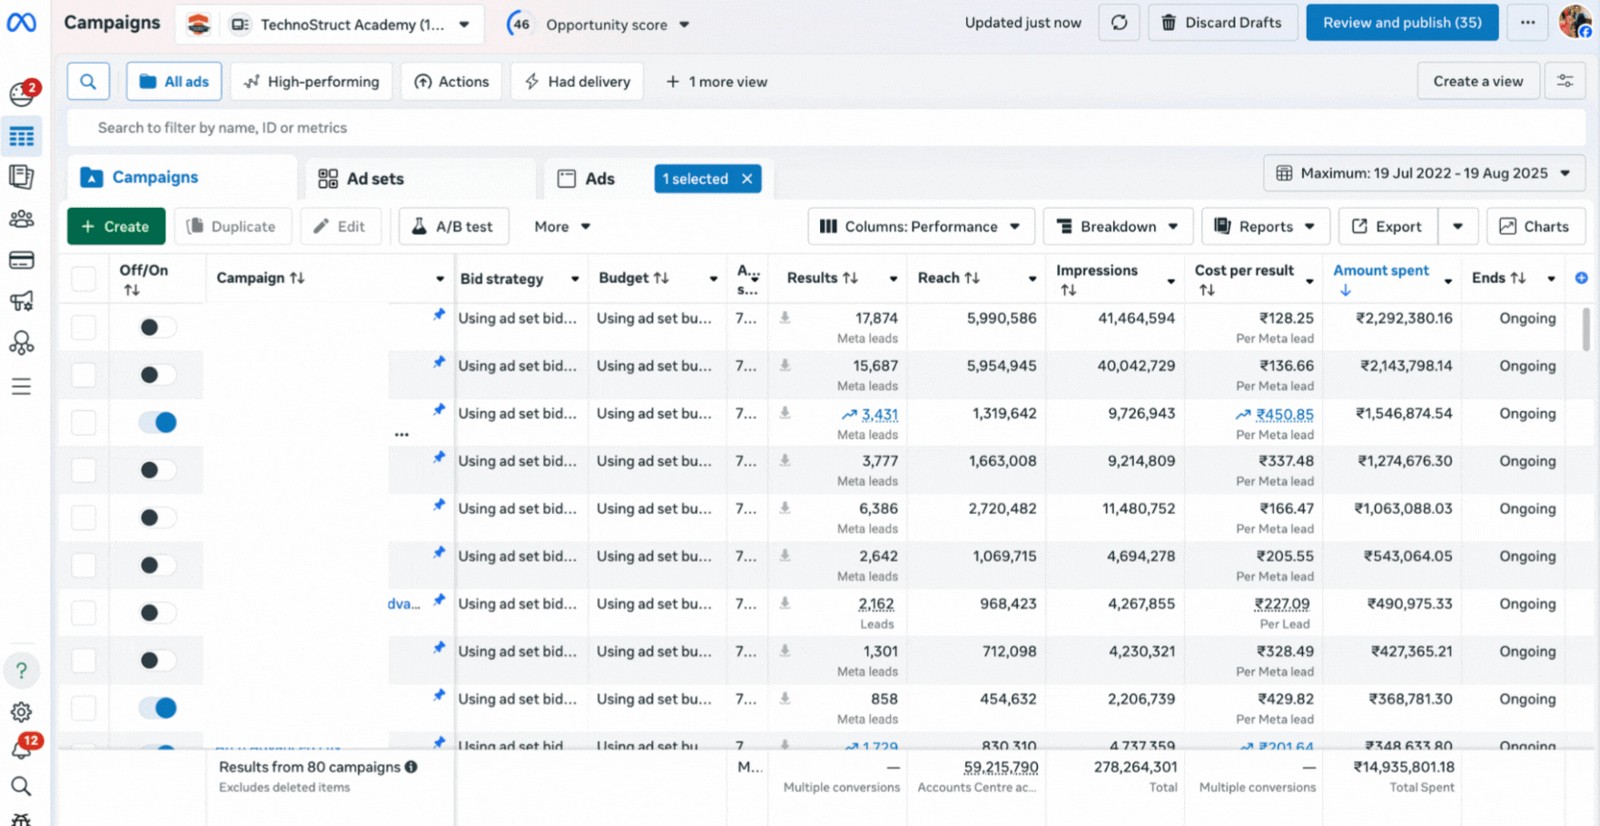Open the profile avatar menu
Image resolution: width=1600 pixels, height=826 pixels.
pos(1575,21)
